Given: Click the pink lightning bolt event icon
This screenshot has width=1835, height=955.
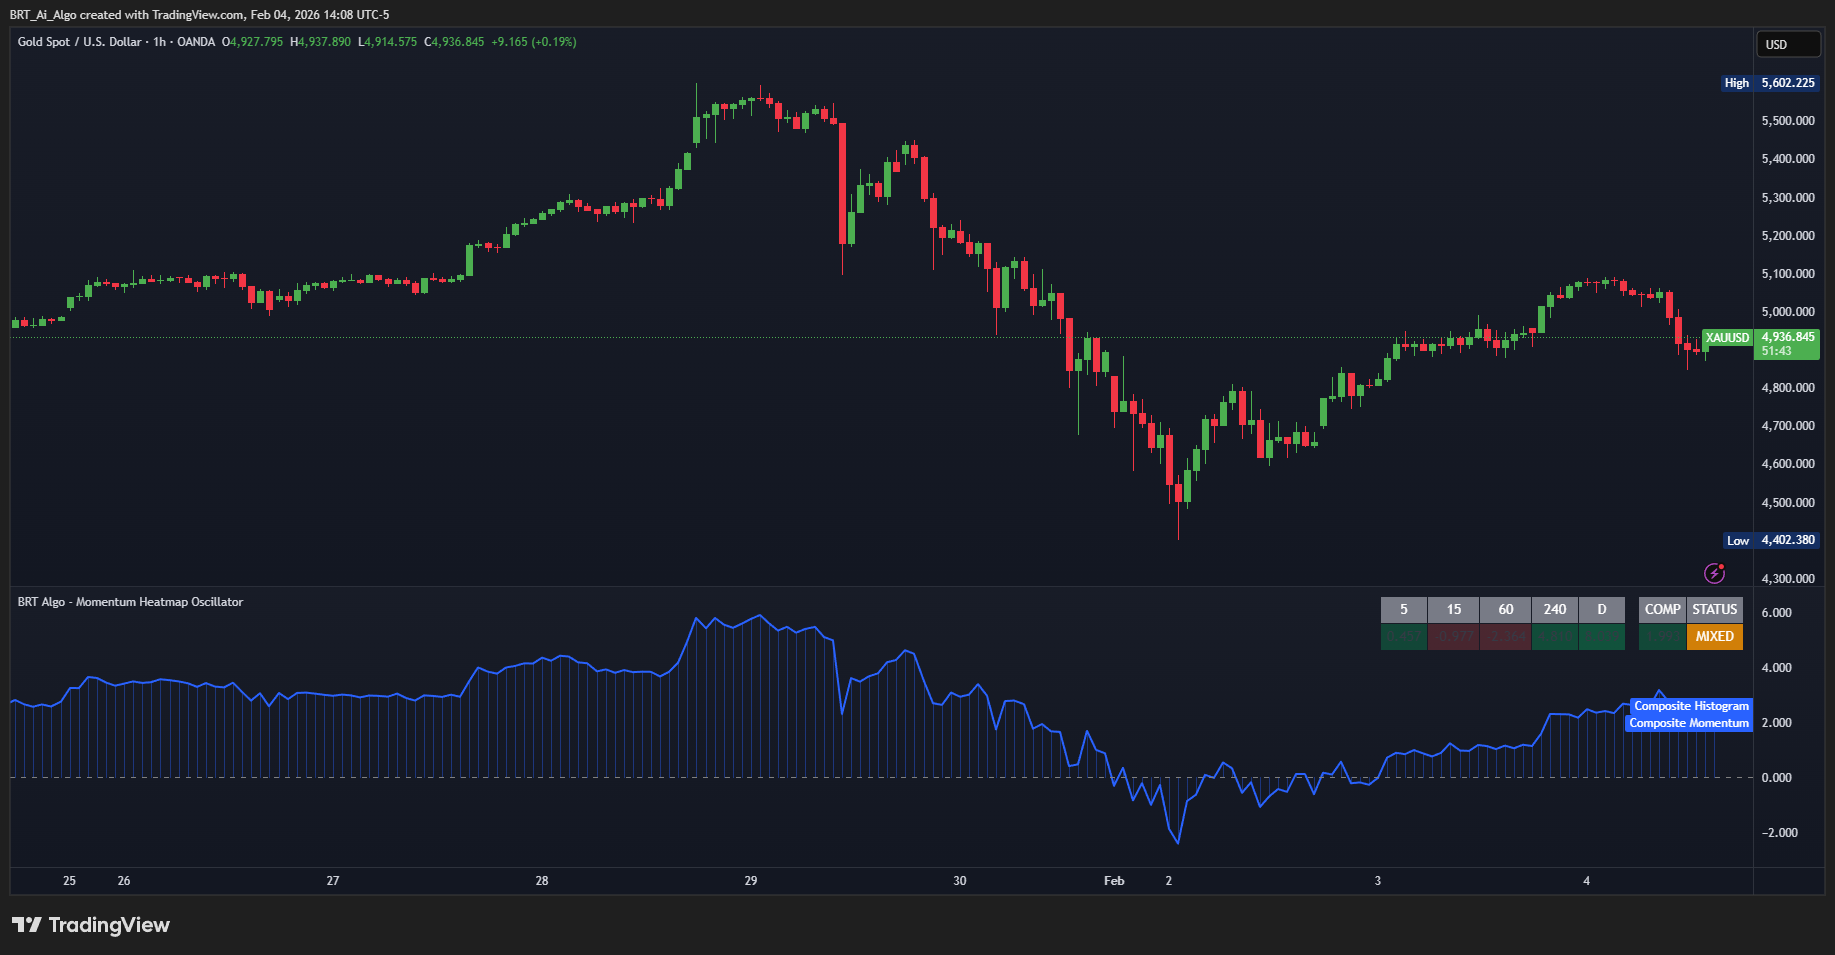Looking at the screenshot, I should click(1714, 573).
